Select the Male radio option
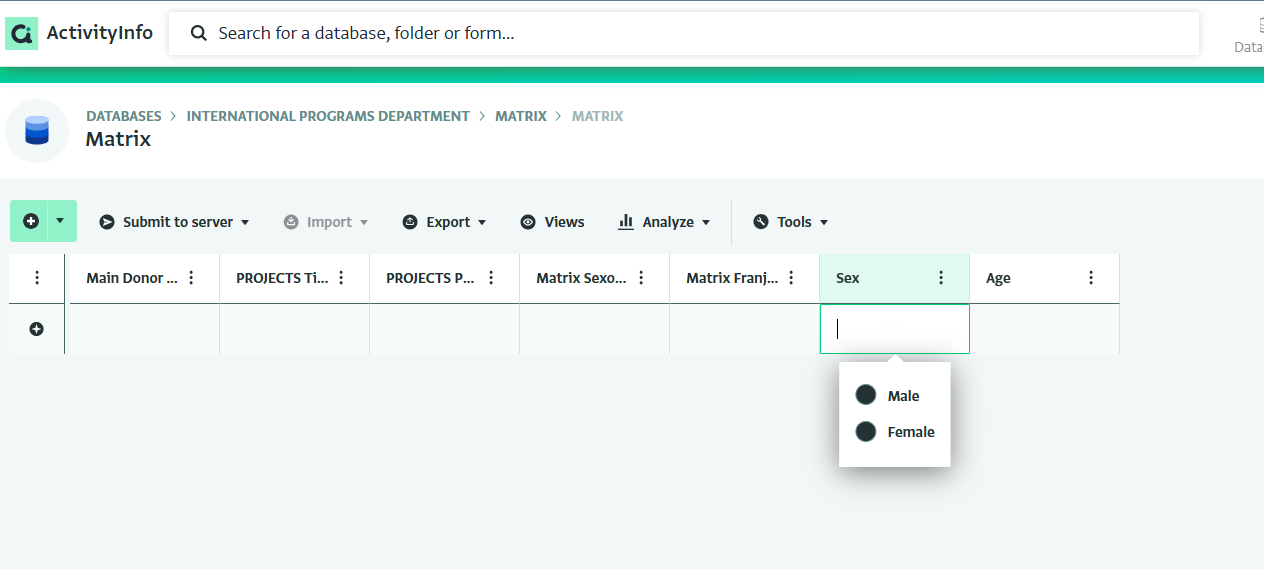The height and width of the screenshot is (569, 1264). 866,396
